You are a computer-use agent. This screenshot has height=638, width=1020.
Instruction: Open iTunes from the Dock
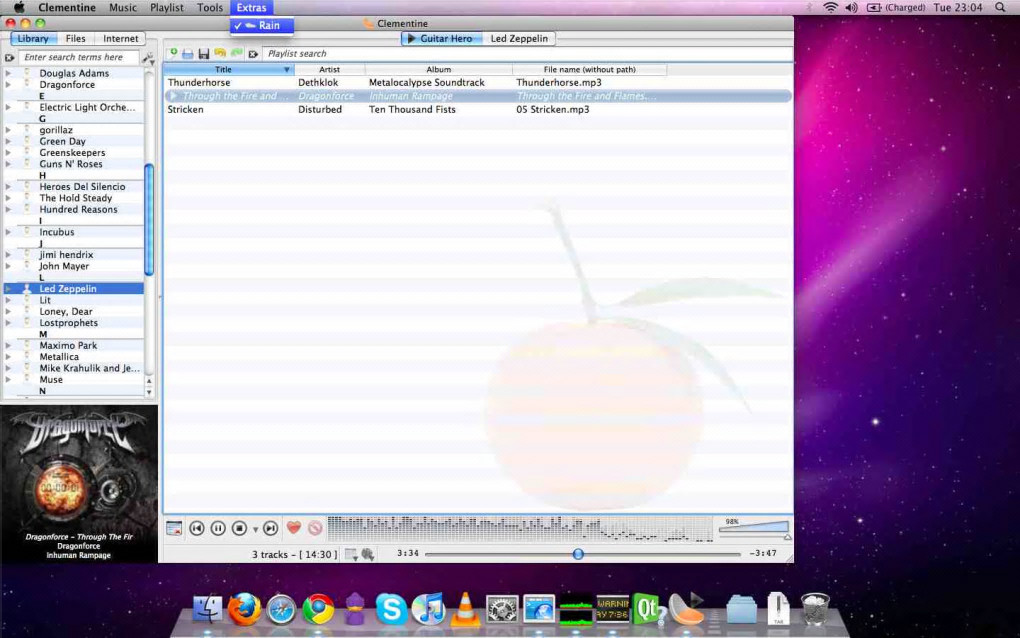pyautogui.click(x=428, y=610)
